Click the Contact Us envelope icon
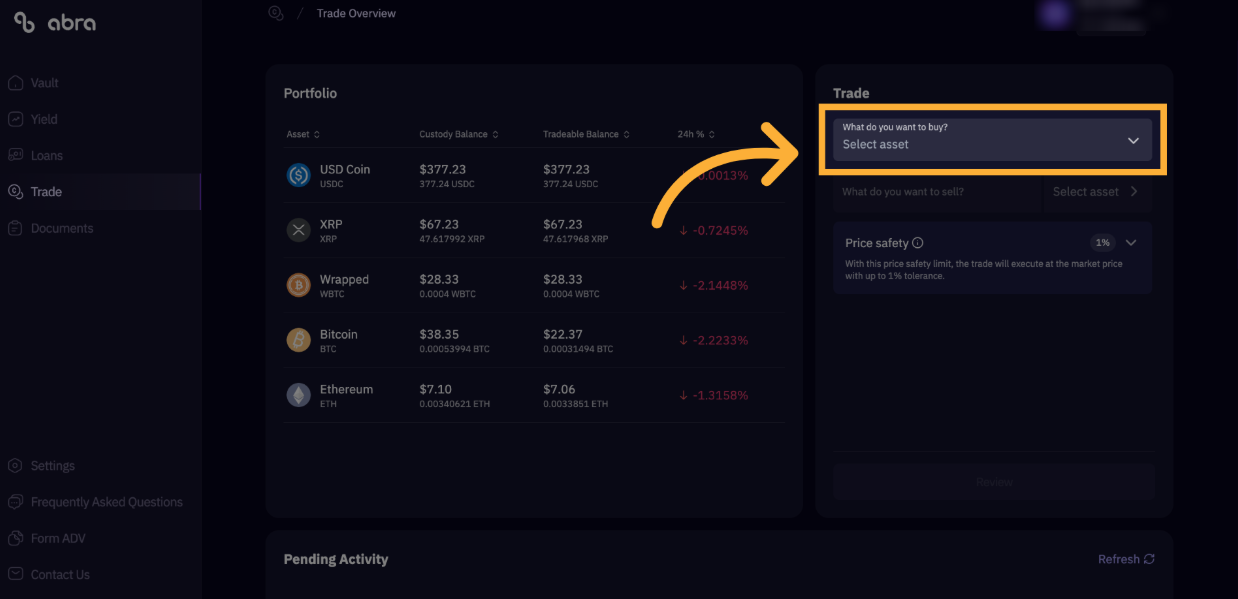Image resolution: width=1238 pixels, height=599 pixels. pos(15,575)
